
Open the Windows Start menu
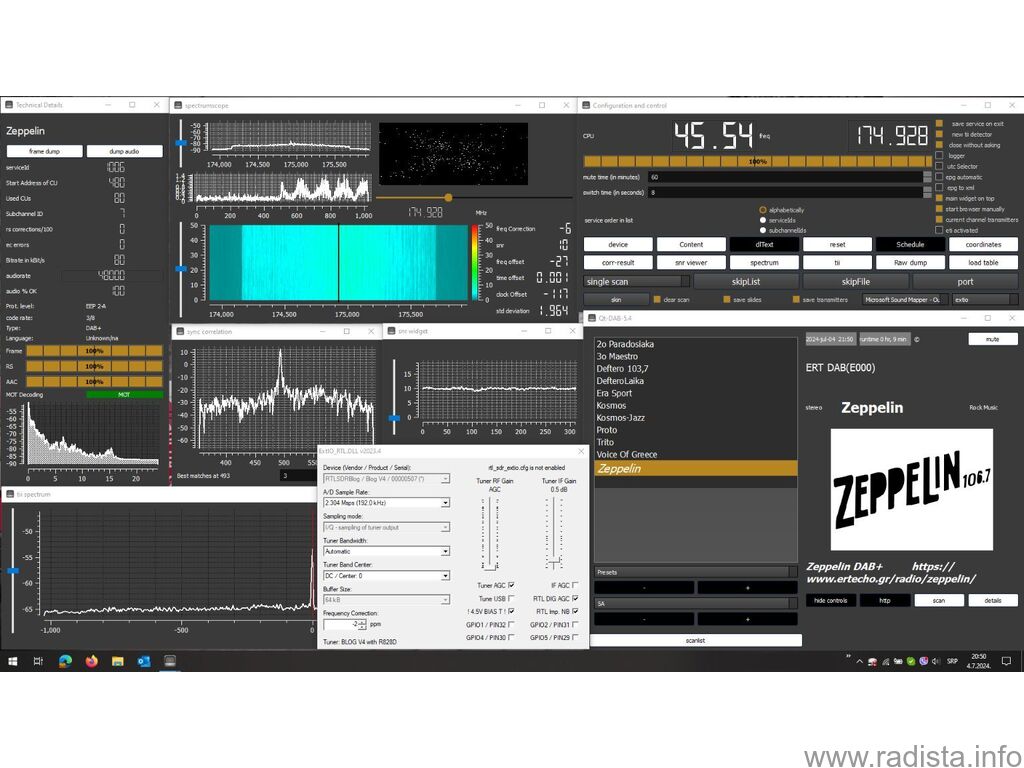point(12,661)
